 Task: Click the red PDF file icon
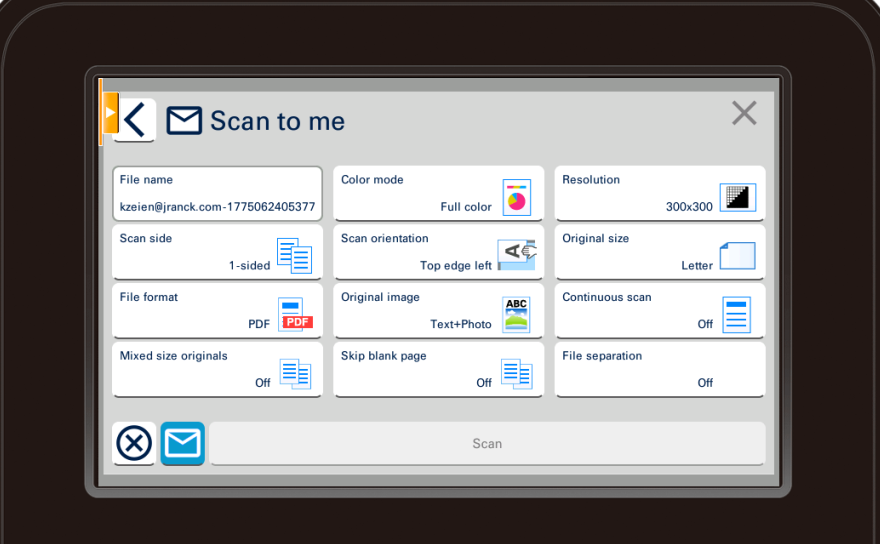[294, 315]
